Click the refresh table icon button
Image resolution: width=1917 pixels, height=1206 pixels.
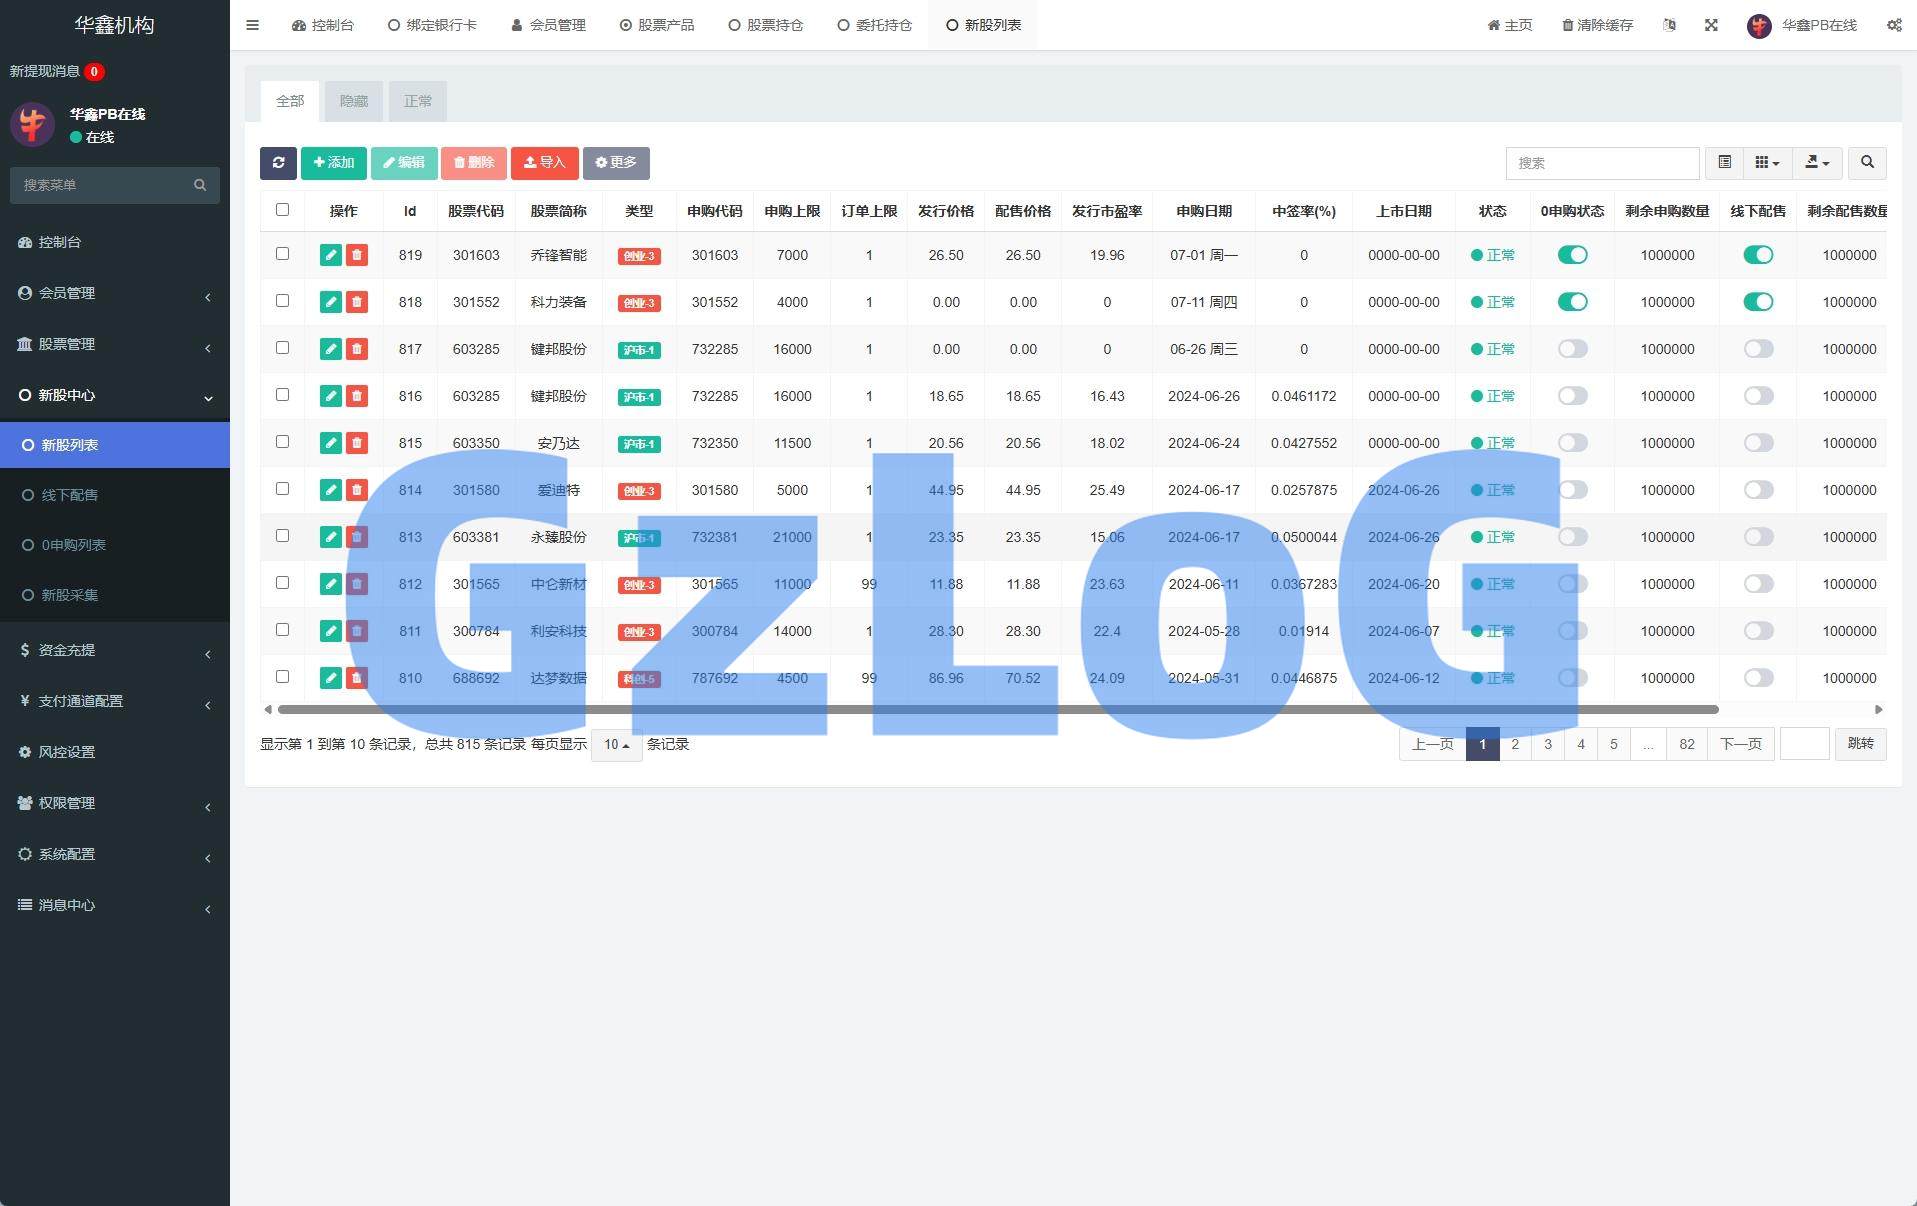pyautogui.click(x=278, y=163)
